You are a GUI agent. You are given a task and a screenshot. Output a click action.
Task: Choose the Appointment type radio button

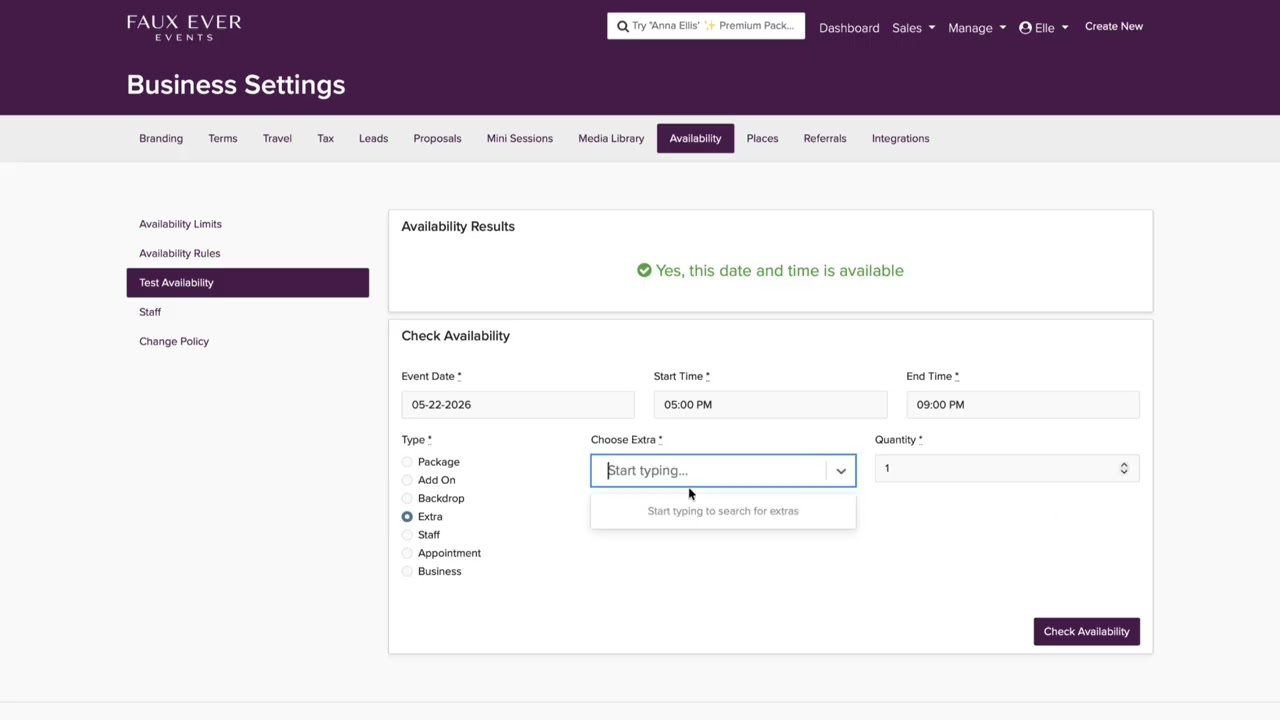pyautogui.click(x=407, y=553)
